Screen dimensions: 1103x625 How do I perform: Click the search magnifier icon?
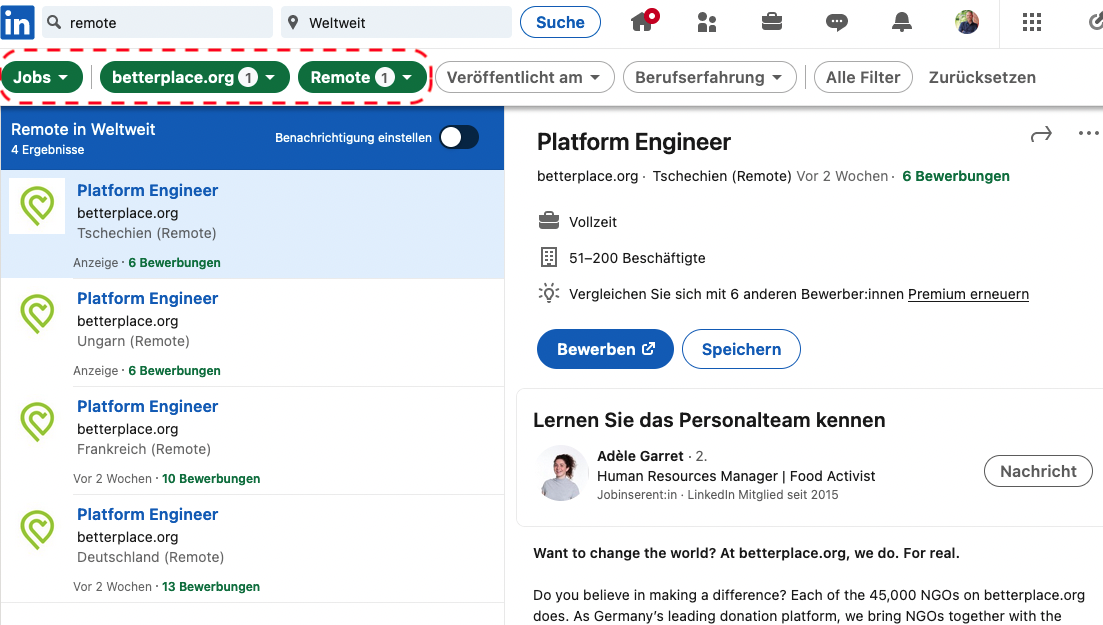(54, 23)
